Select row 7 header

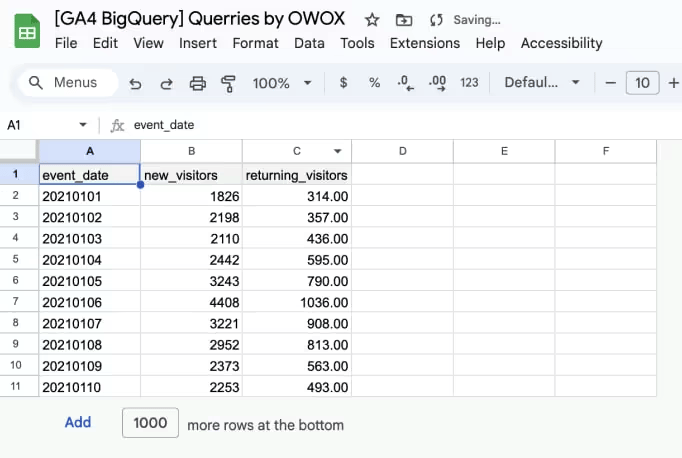19,301
